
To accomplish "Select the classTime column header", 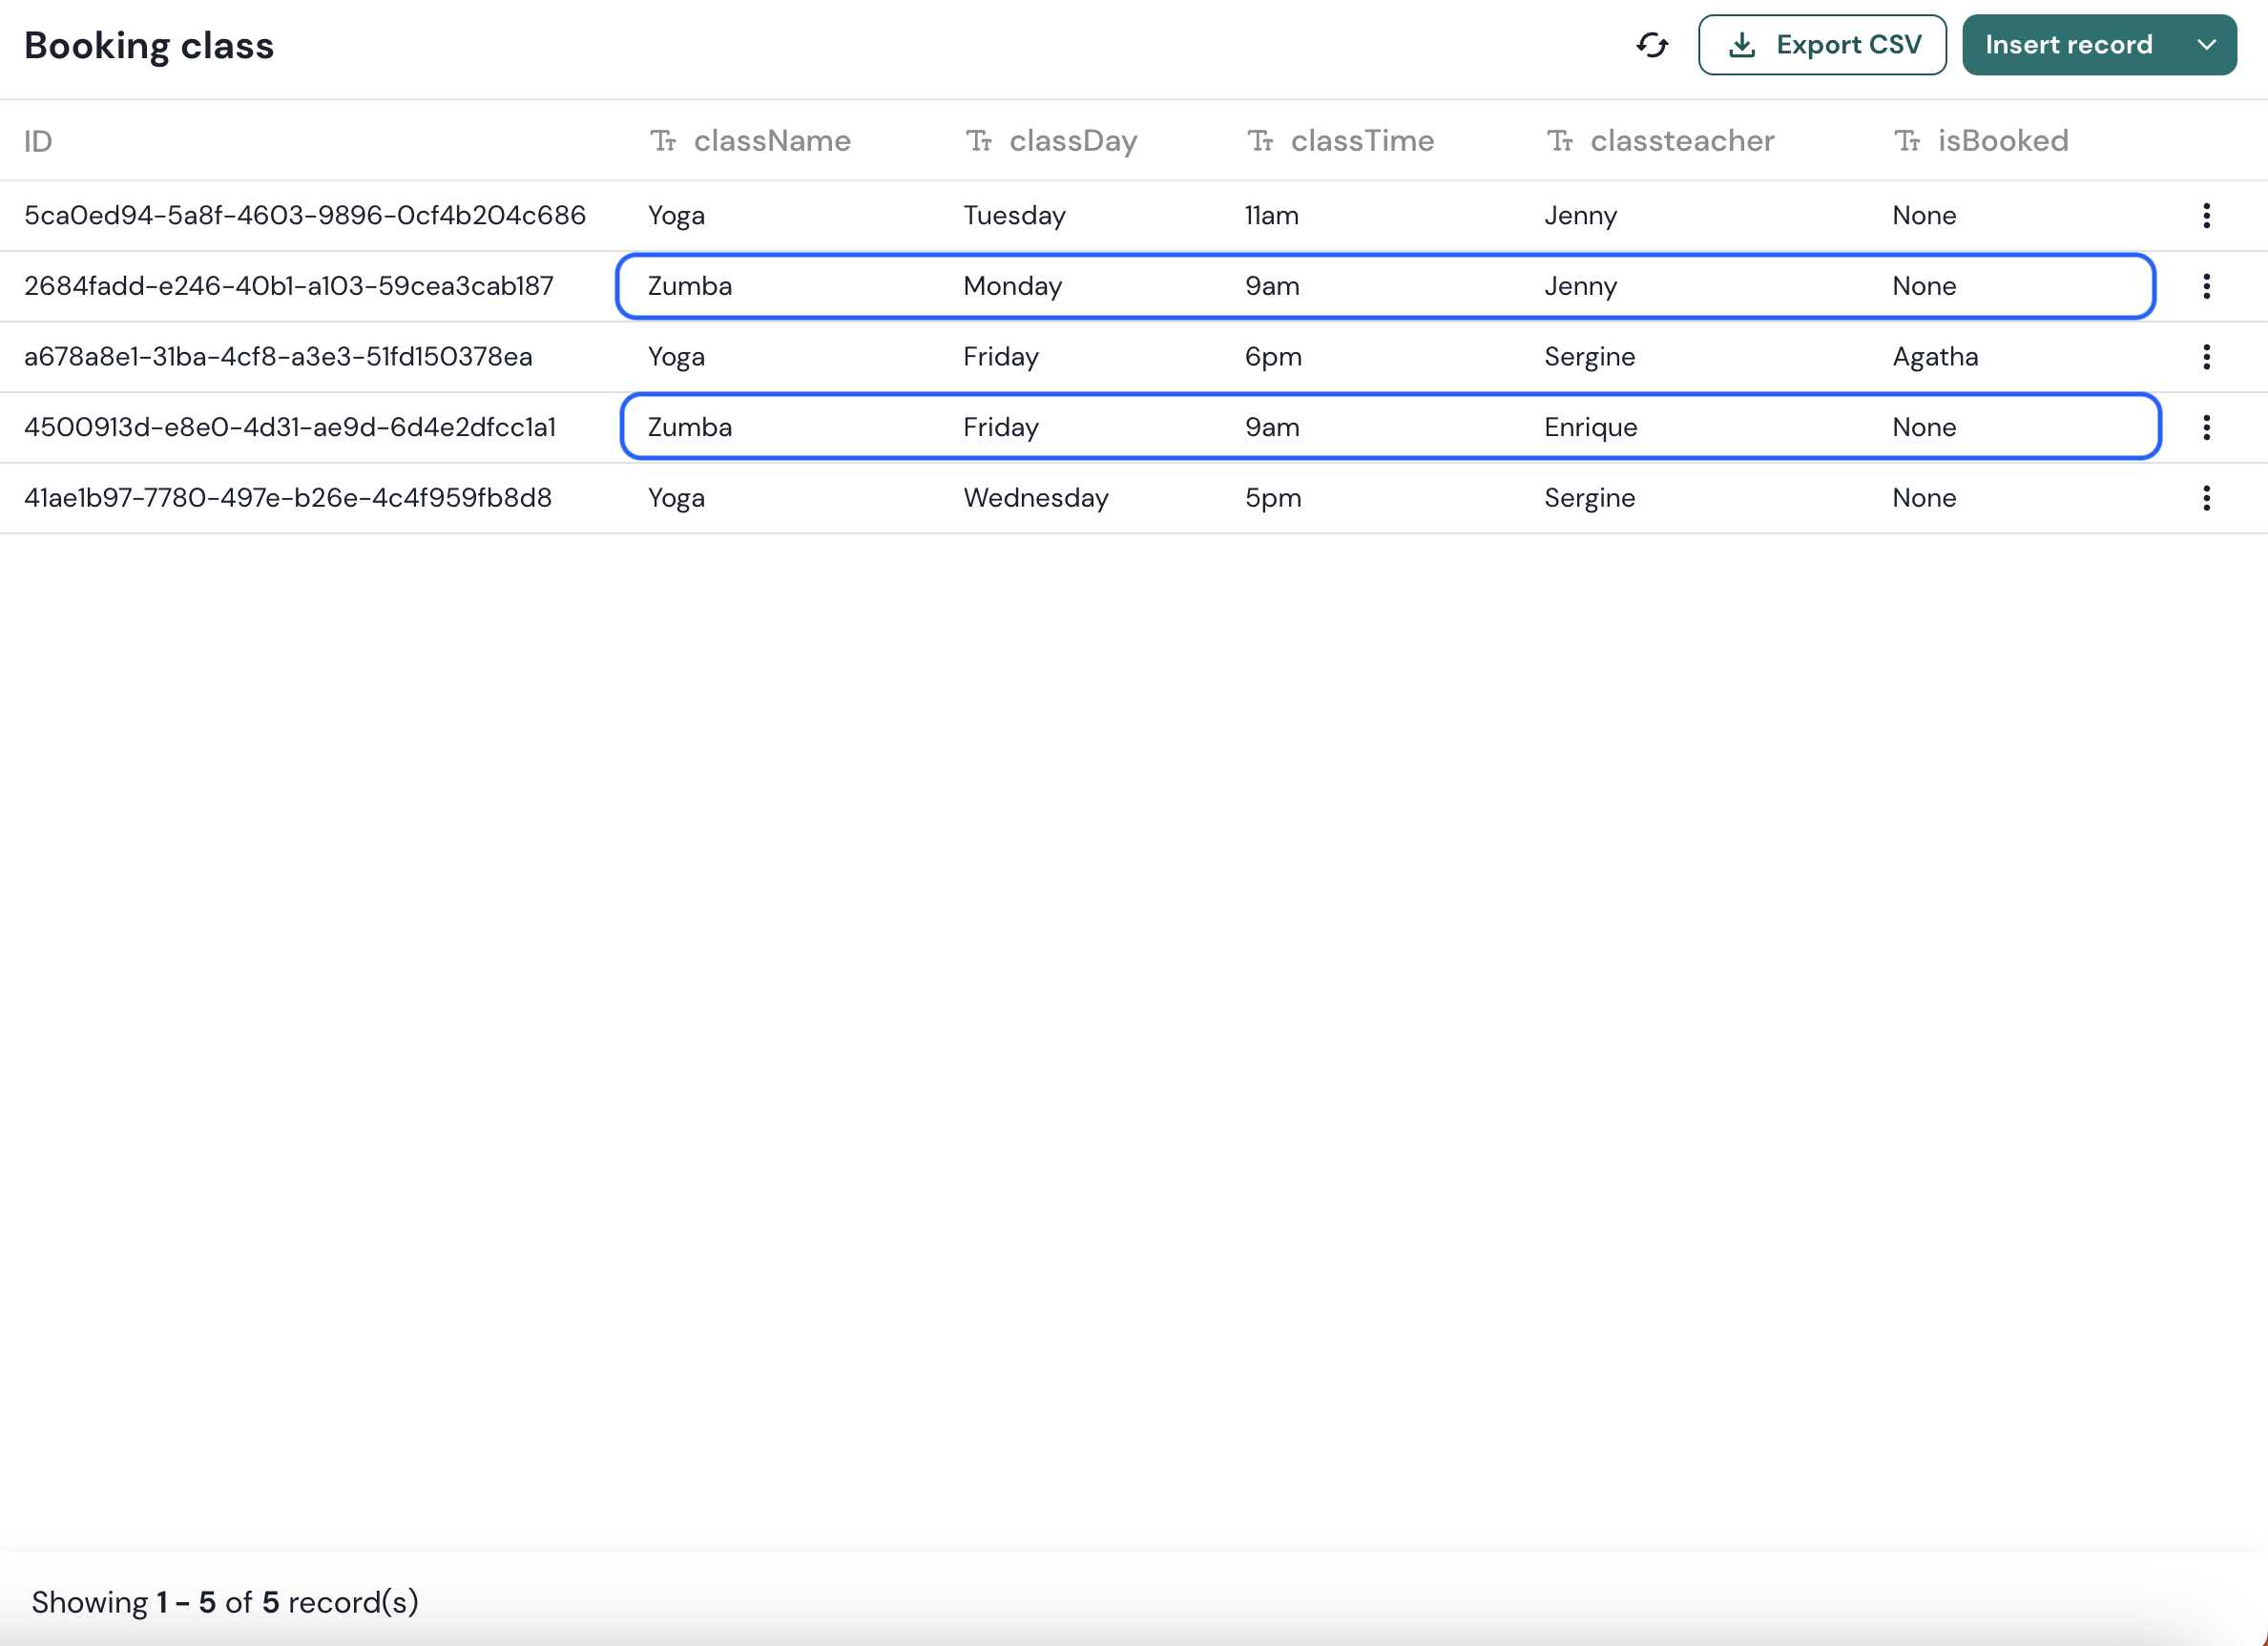I will [x=1361, y=141].
